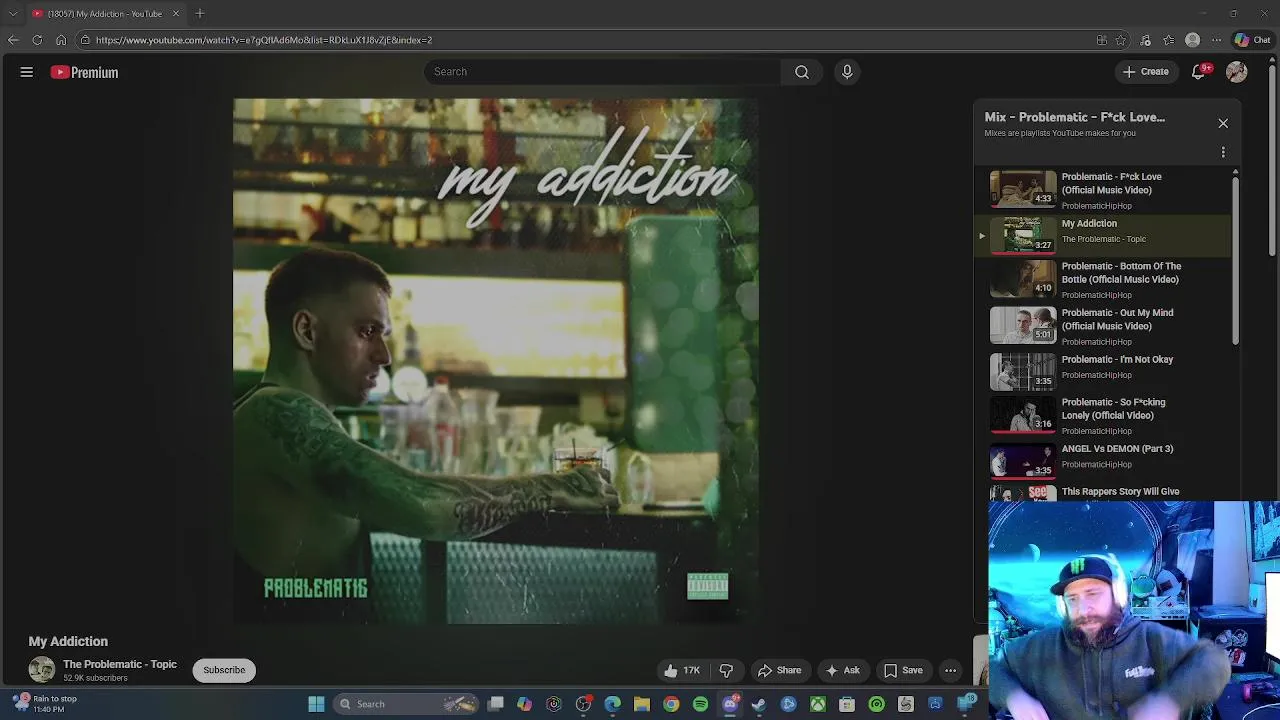Viewport: 1280px width, 720px height.
Task: Share the My Addiction video
Action: (x=779, y=670)
